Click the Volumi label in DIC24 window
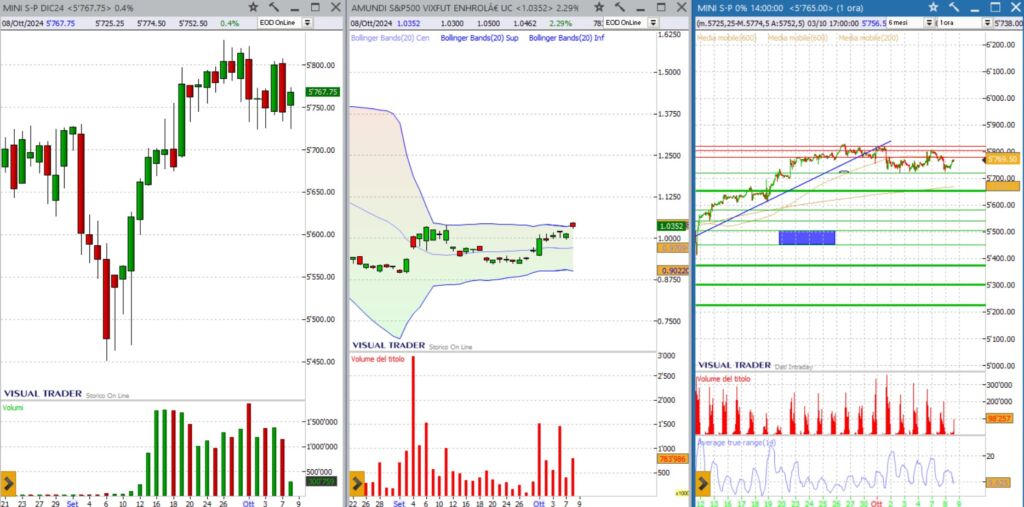The width and height of the screenshot is (1024, 507). (x=12, y=408)
